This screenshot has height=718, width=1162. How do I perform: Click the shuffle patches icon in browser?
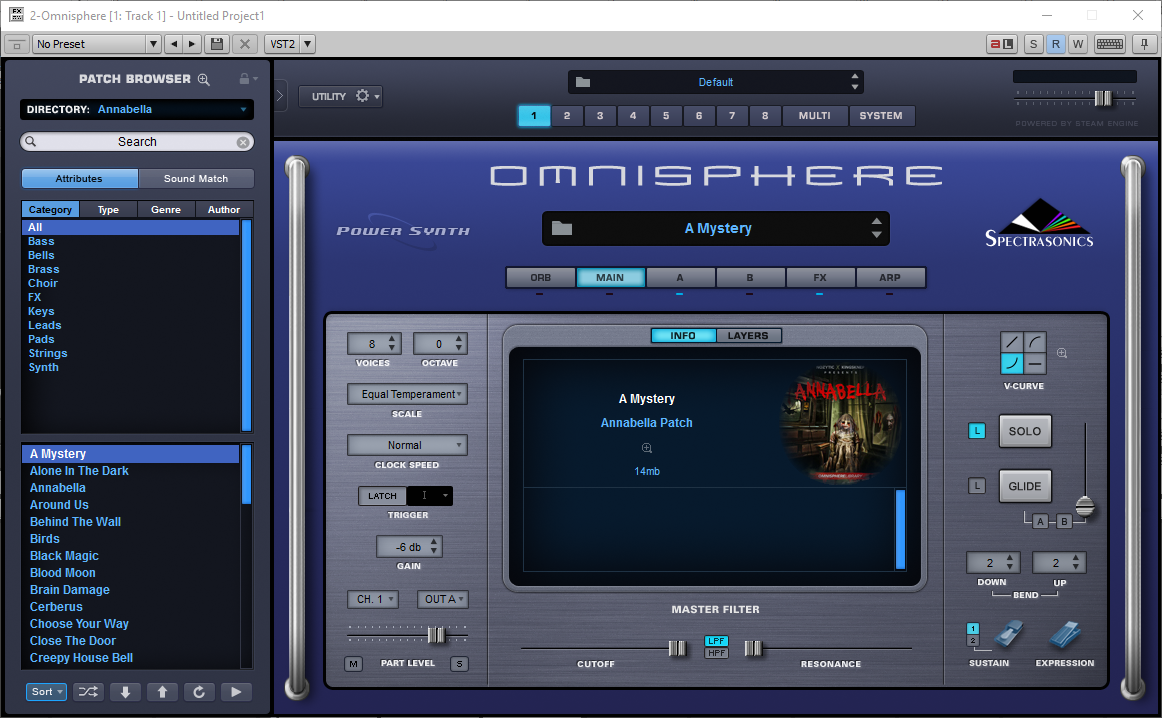pyautogui.click(x=89, y=692)
